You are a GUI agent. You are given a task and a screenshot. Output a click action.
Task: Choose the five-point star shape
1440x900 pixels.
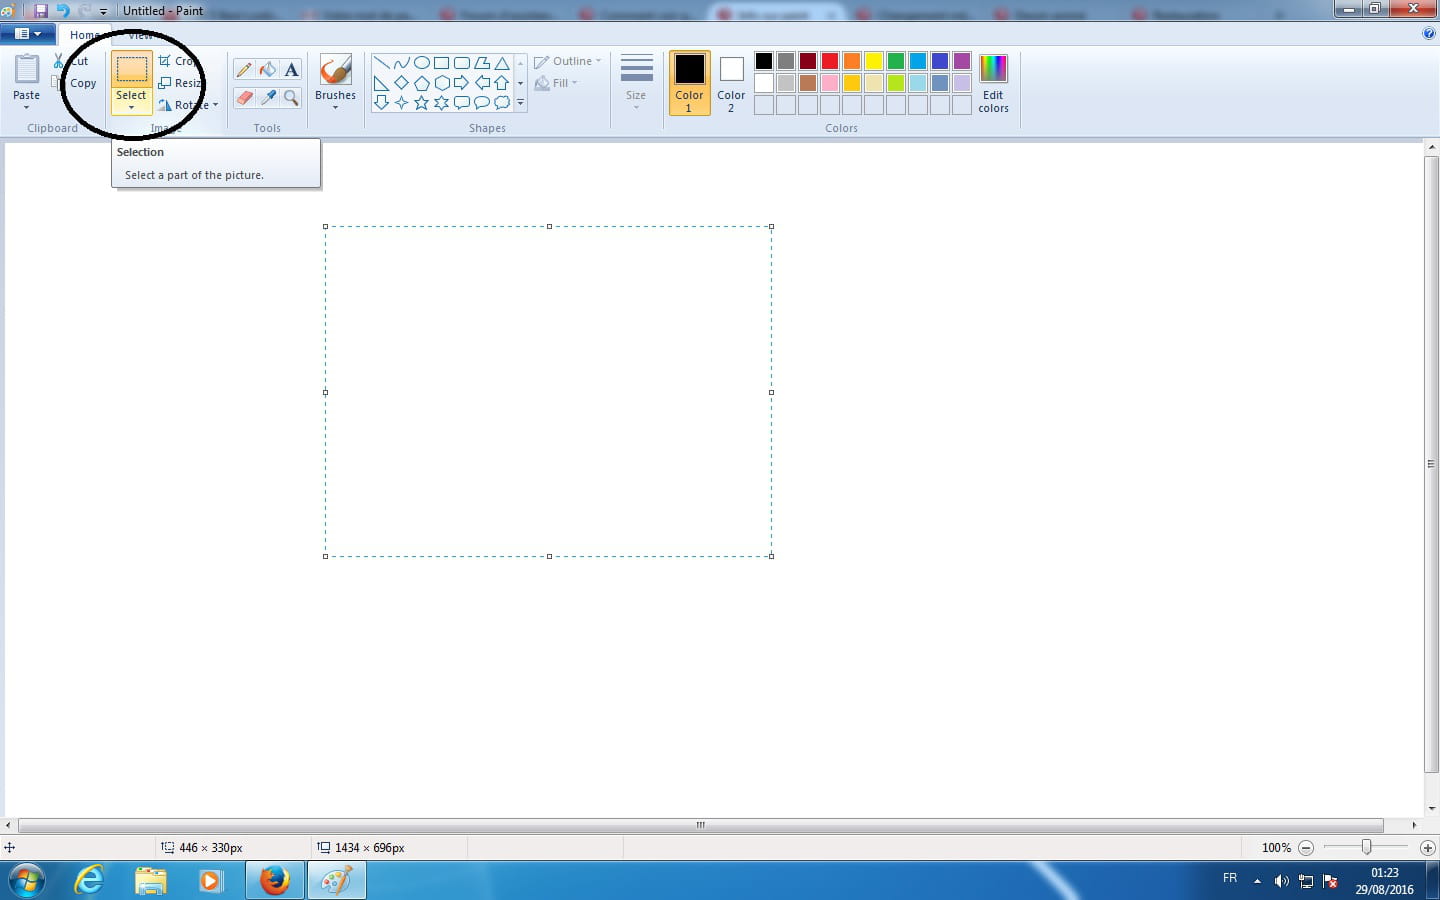(x=421, y=103)
